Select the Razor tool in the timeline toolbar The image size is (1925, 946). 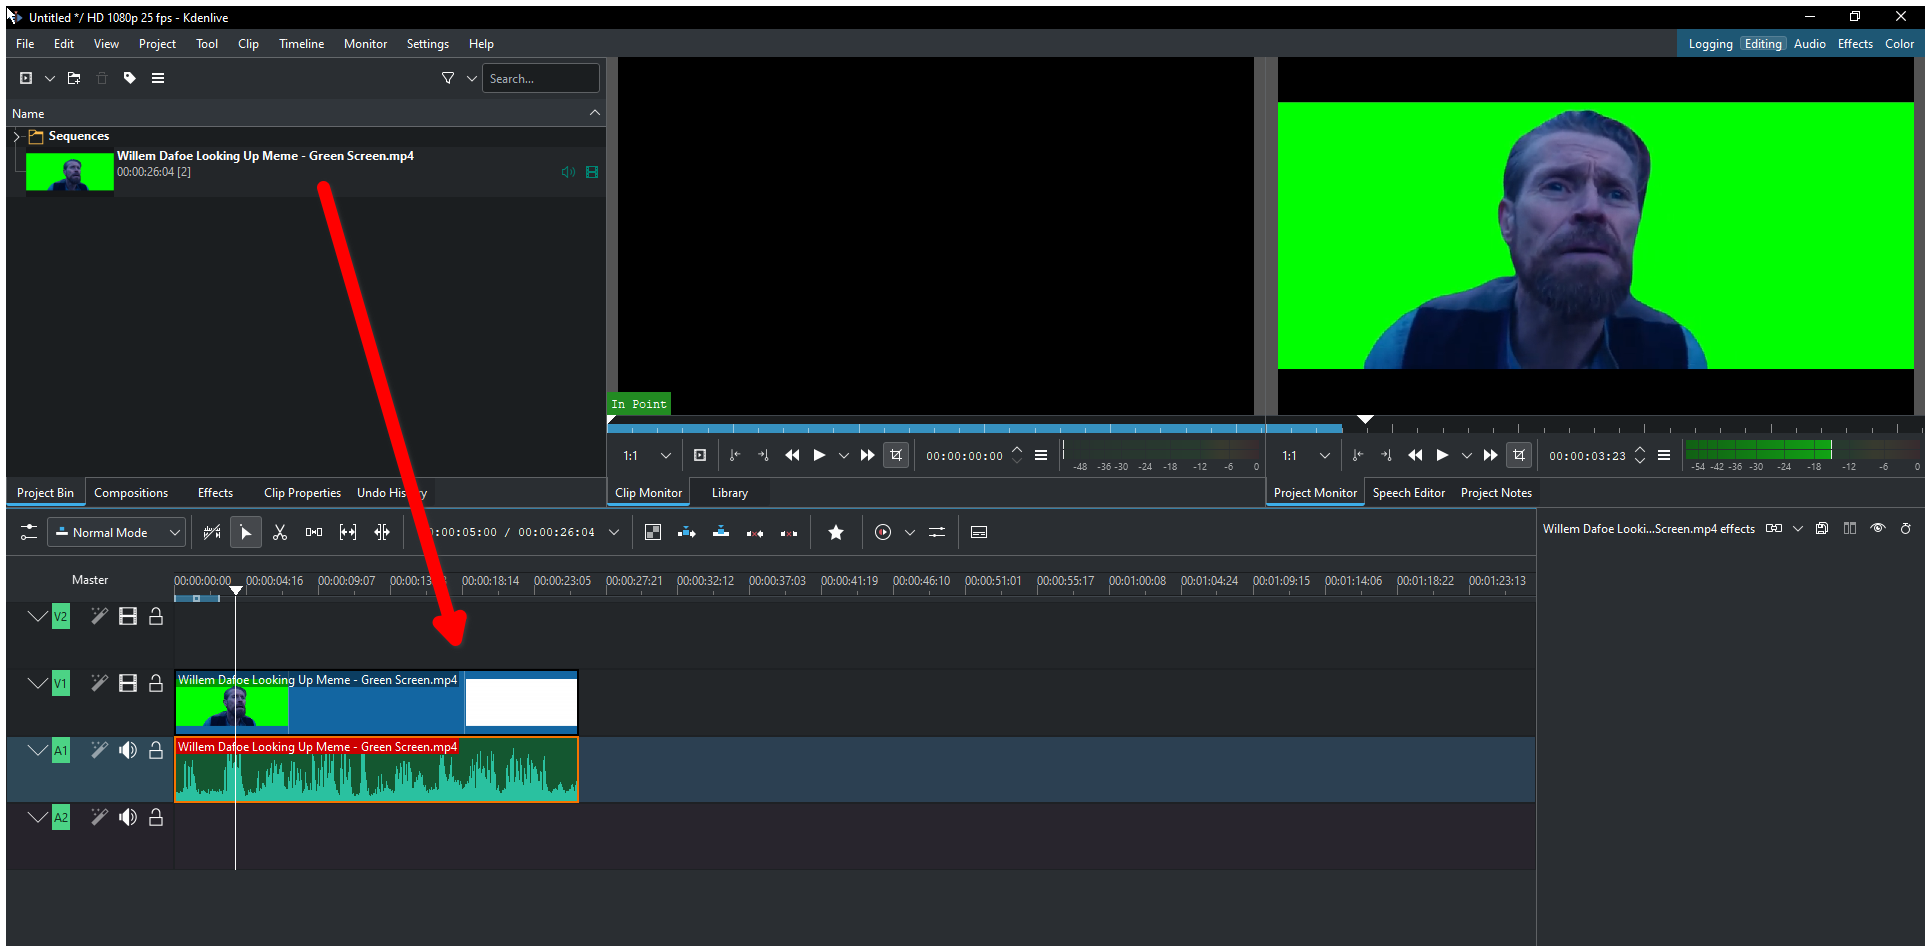[280, 532]
